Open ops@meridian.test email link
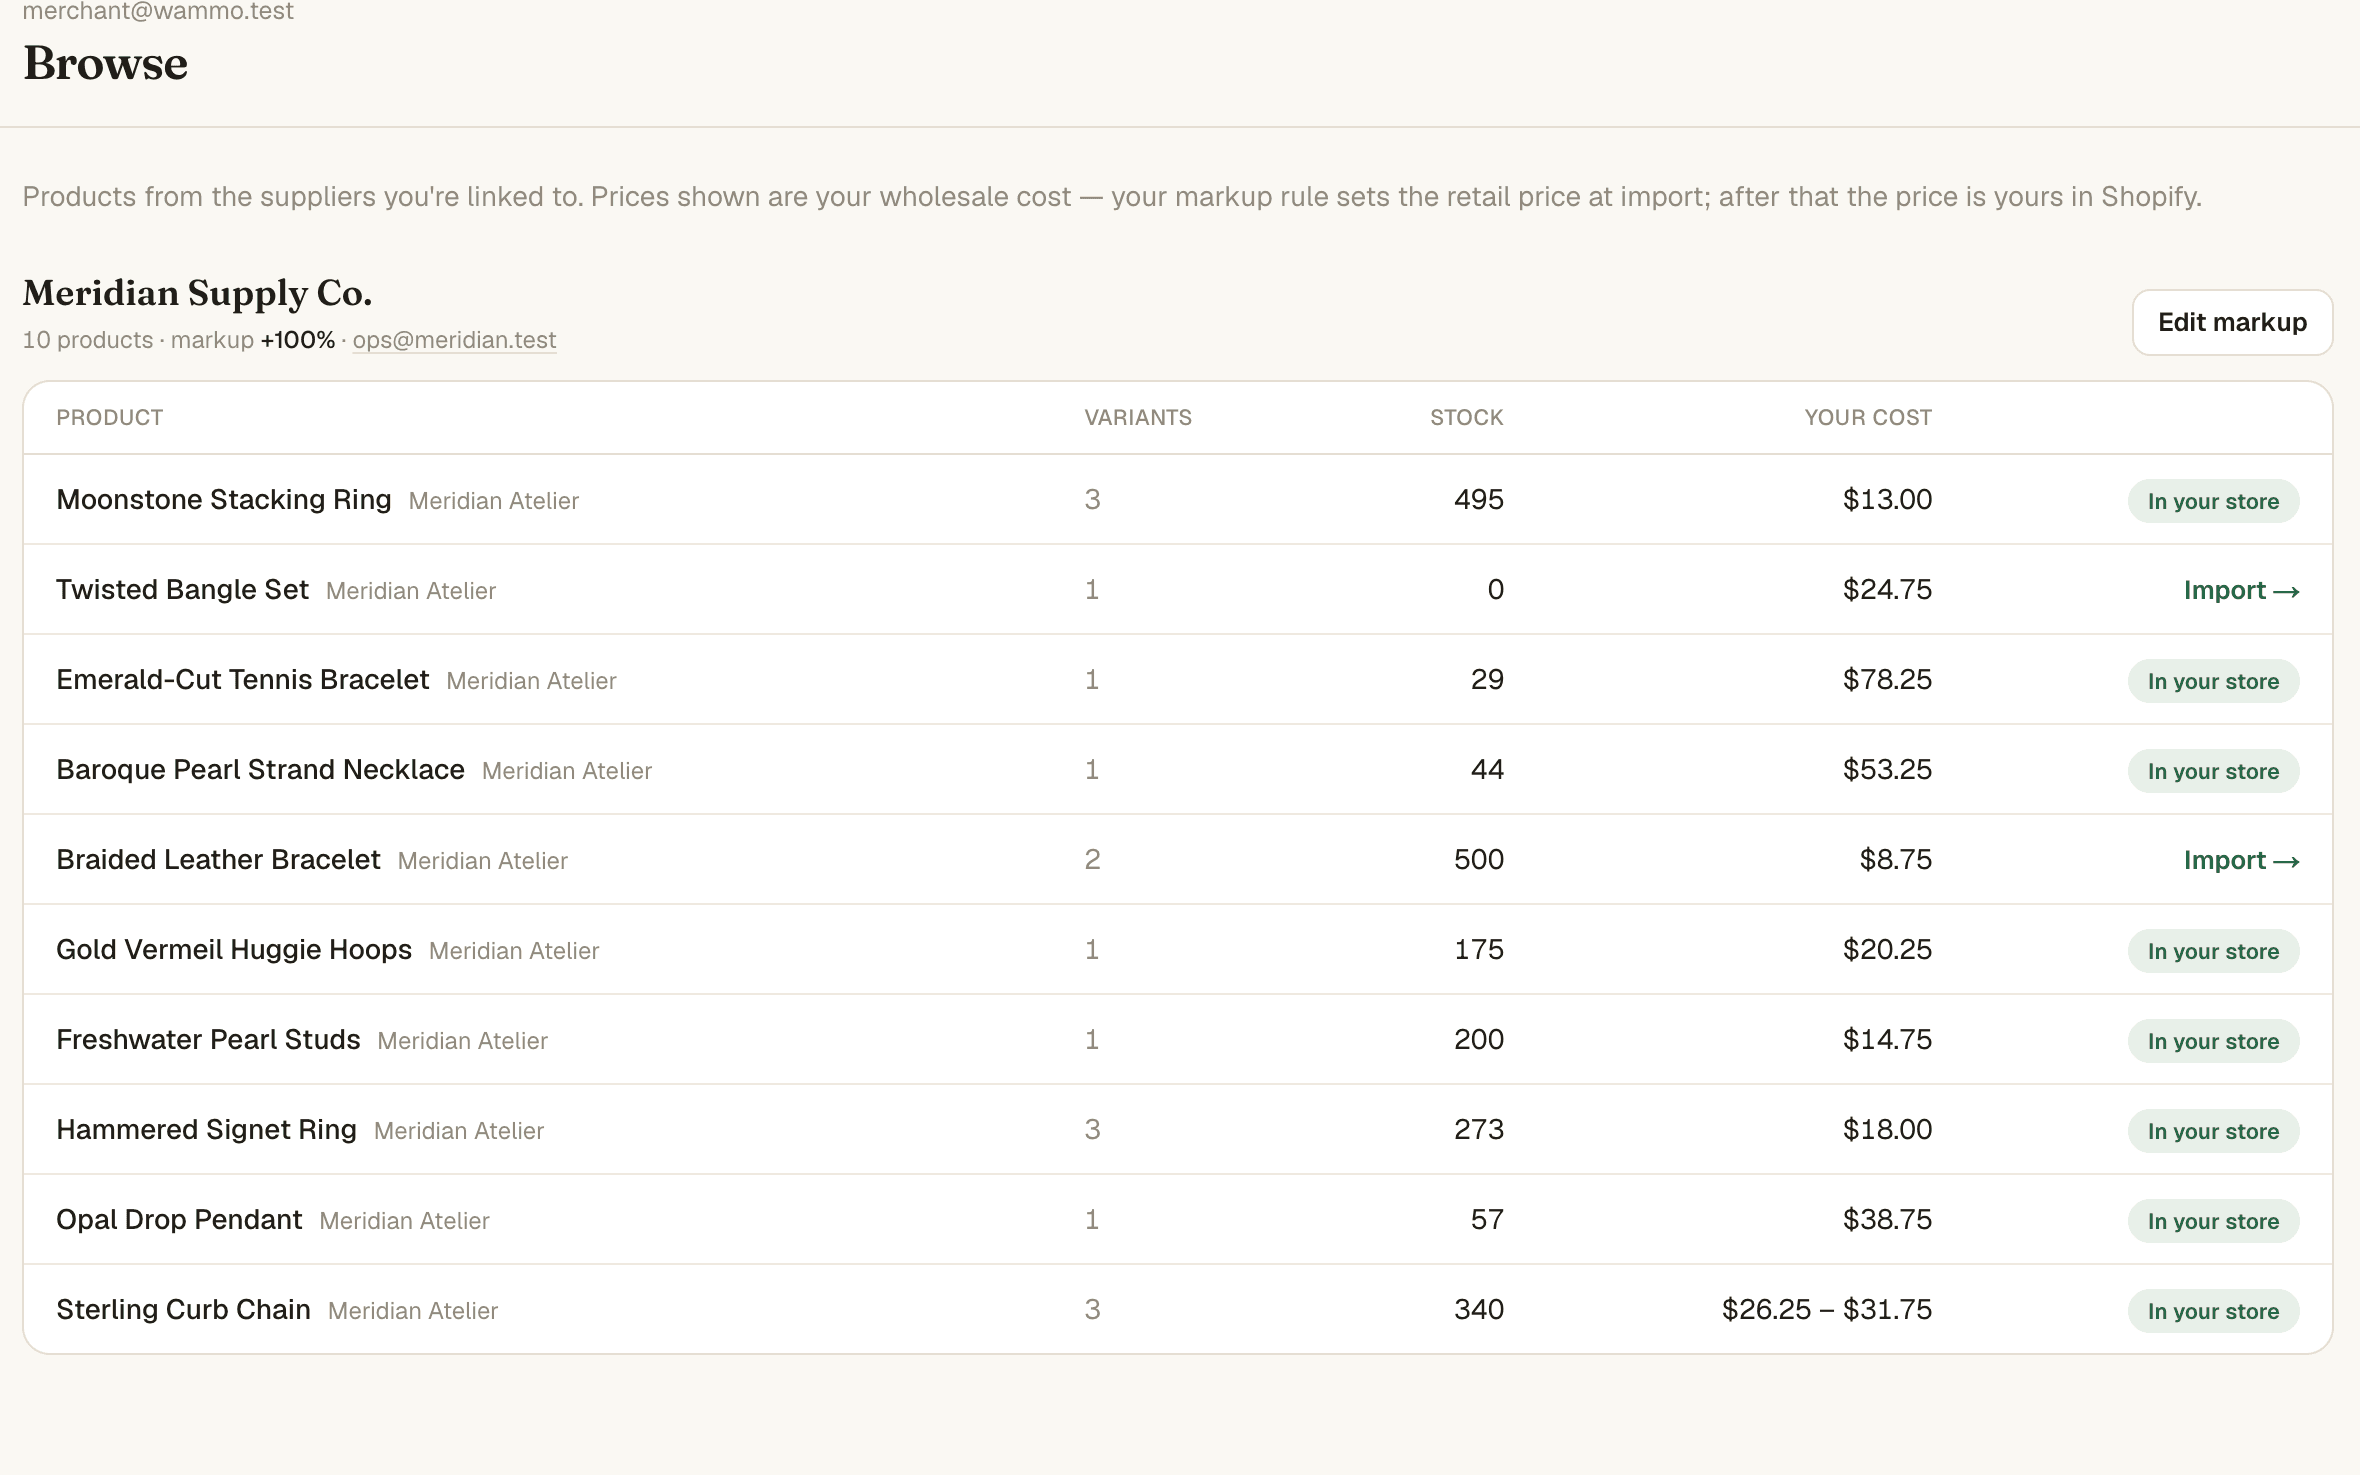 [x=454, y=340]
